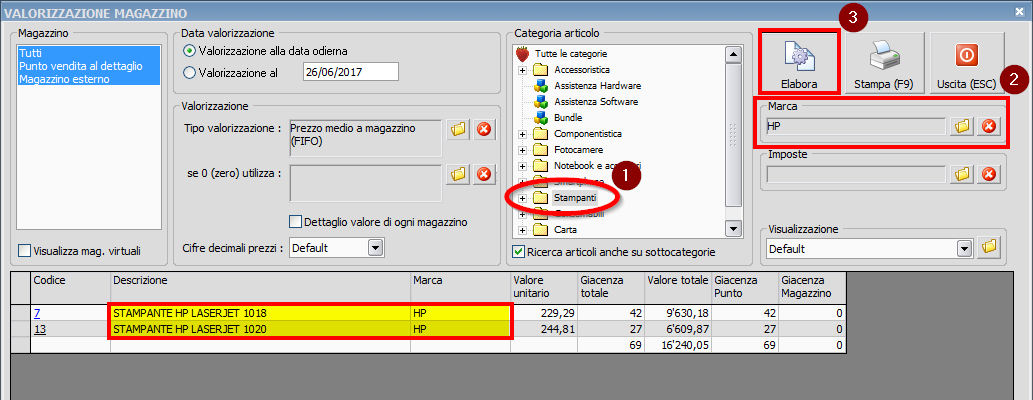
Task: Select 'Valorizzazione al' radio button
Action: (x=190, y=73)
